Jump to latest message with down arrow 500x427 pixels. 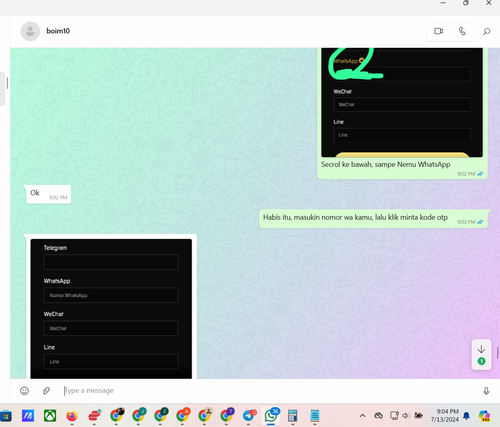(481, 354)
